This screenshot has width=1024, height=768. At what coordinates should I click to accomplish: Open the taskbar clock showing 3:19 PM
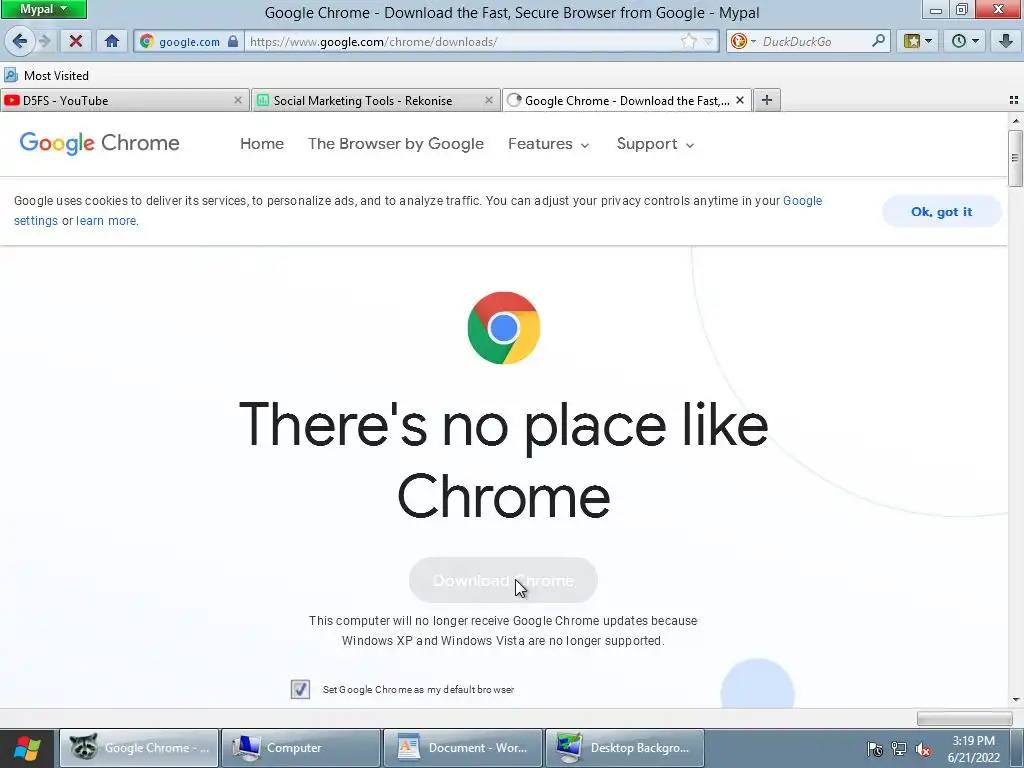point(973,749)
